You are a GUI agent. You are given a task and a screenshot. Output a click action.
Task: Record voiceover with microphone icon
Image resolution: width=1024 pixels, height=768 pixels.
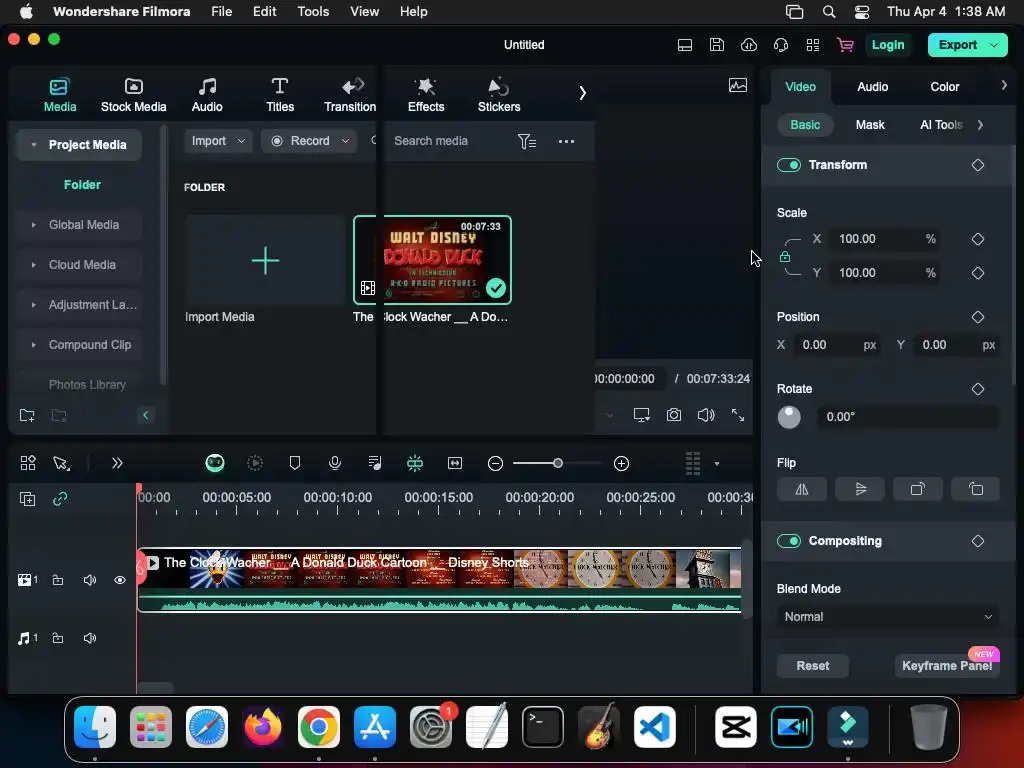click(334, 463)
